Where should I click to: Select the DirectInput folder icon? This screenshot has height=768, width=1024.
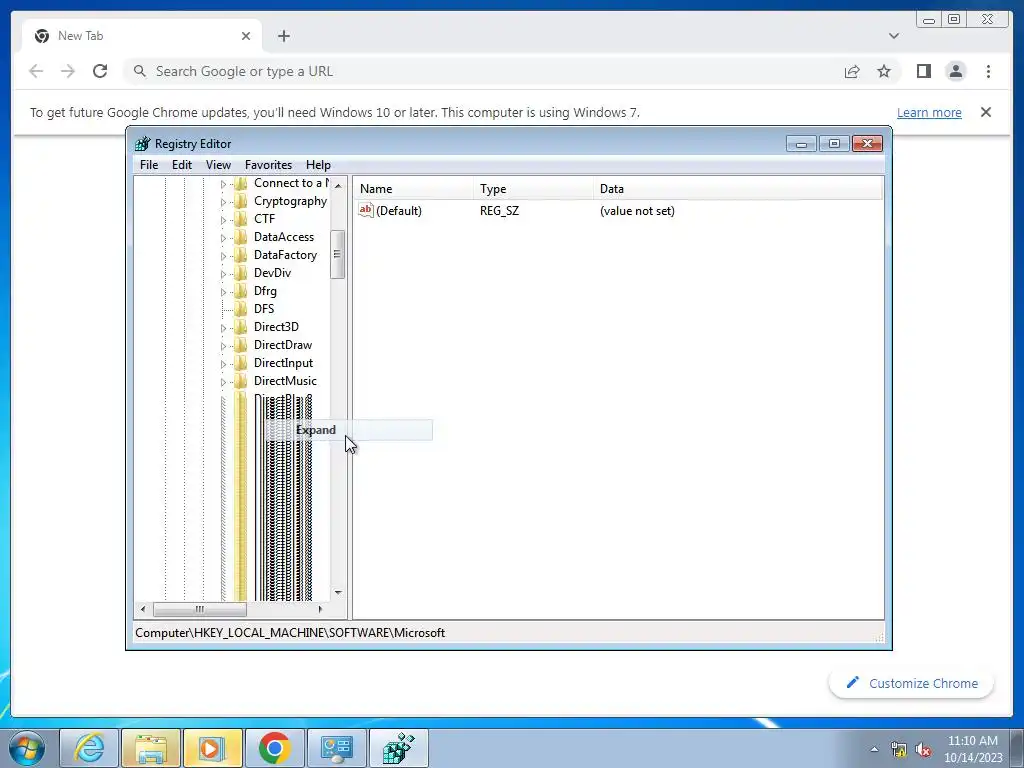(241, 362)
